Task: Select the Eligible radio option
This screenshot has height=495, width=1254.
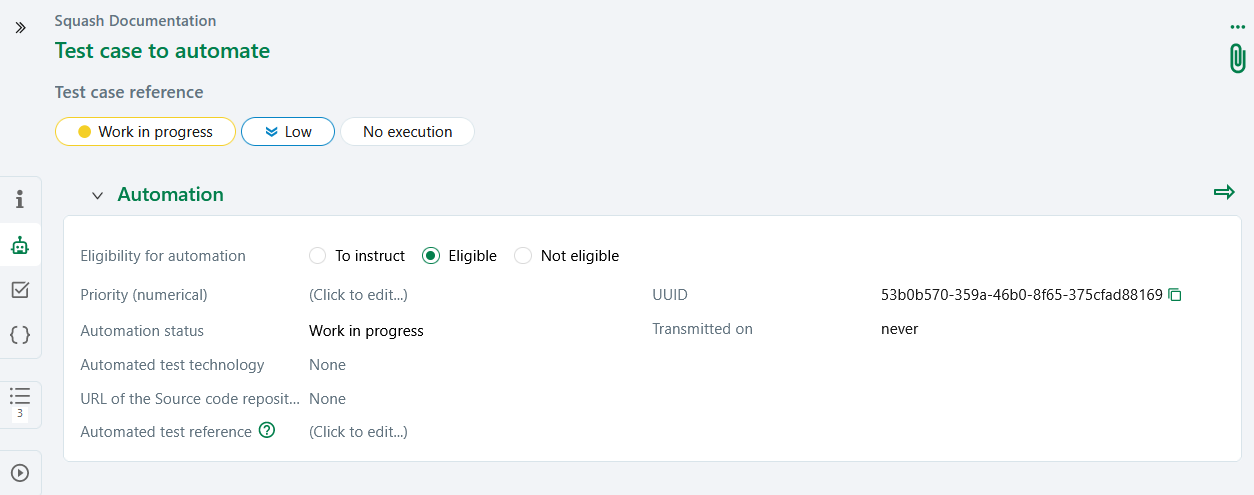Action: [431, 256]
